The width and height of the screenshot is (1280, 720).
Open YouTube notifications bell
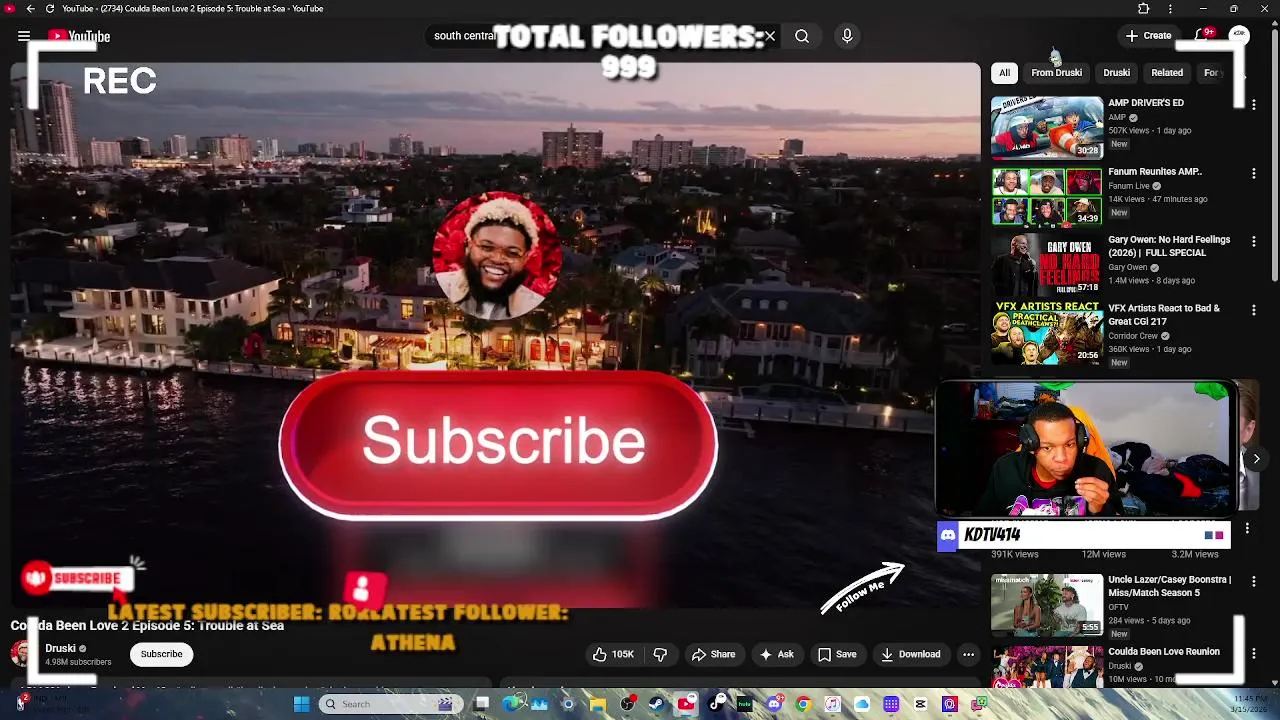tap(1203, 36)
